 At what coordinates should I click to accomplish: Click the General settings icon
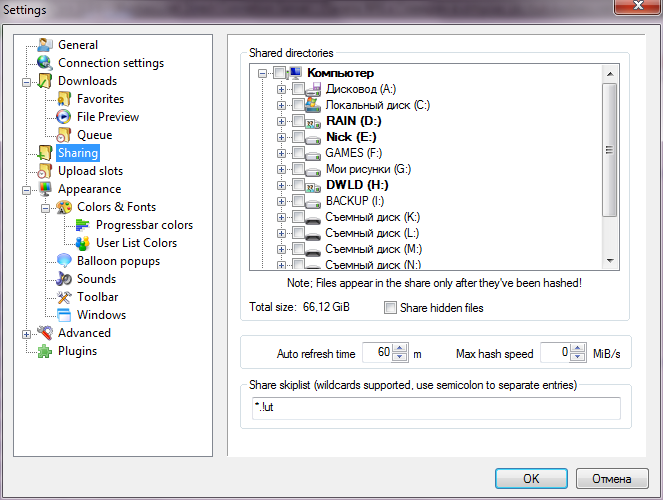(x=45, y=45)
